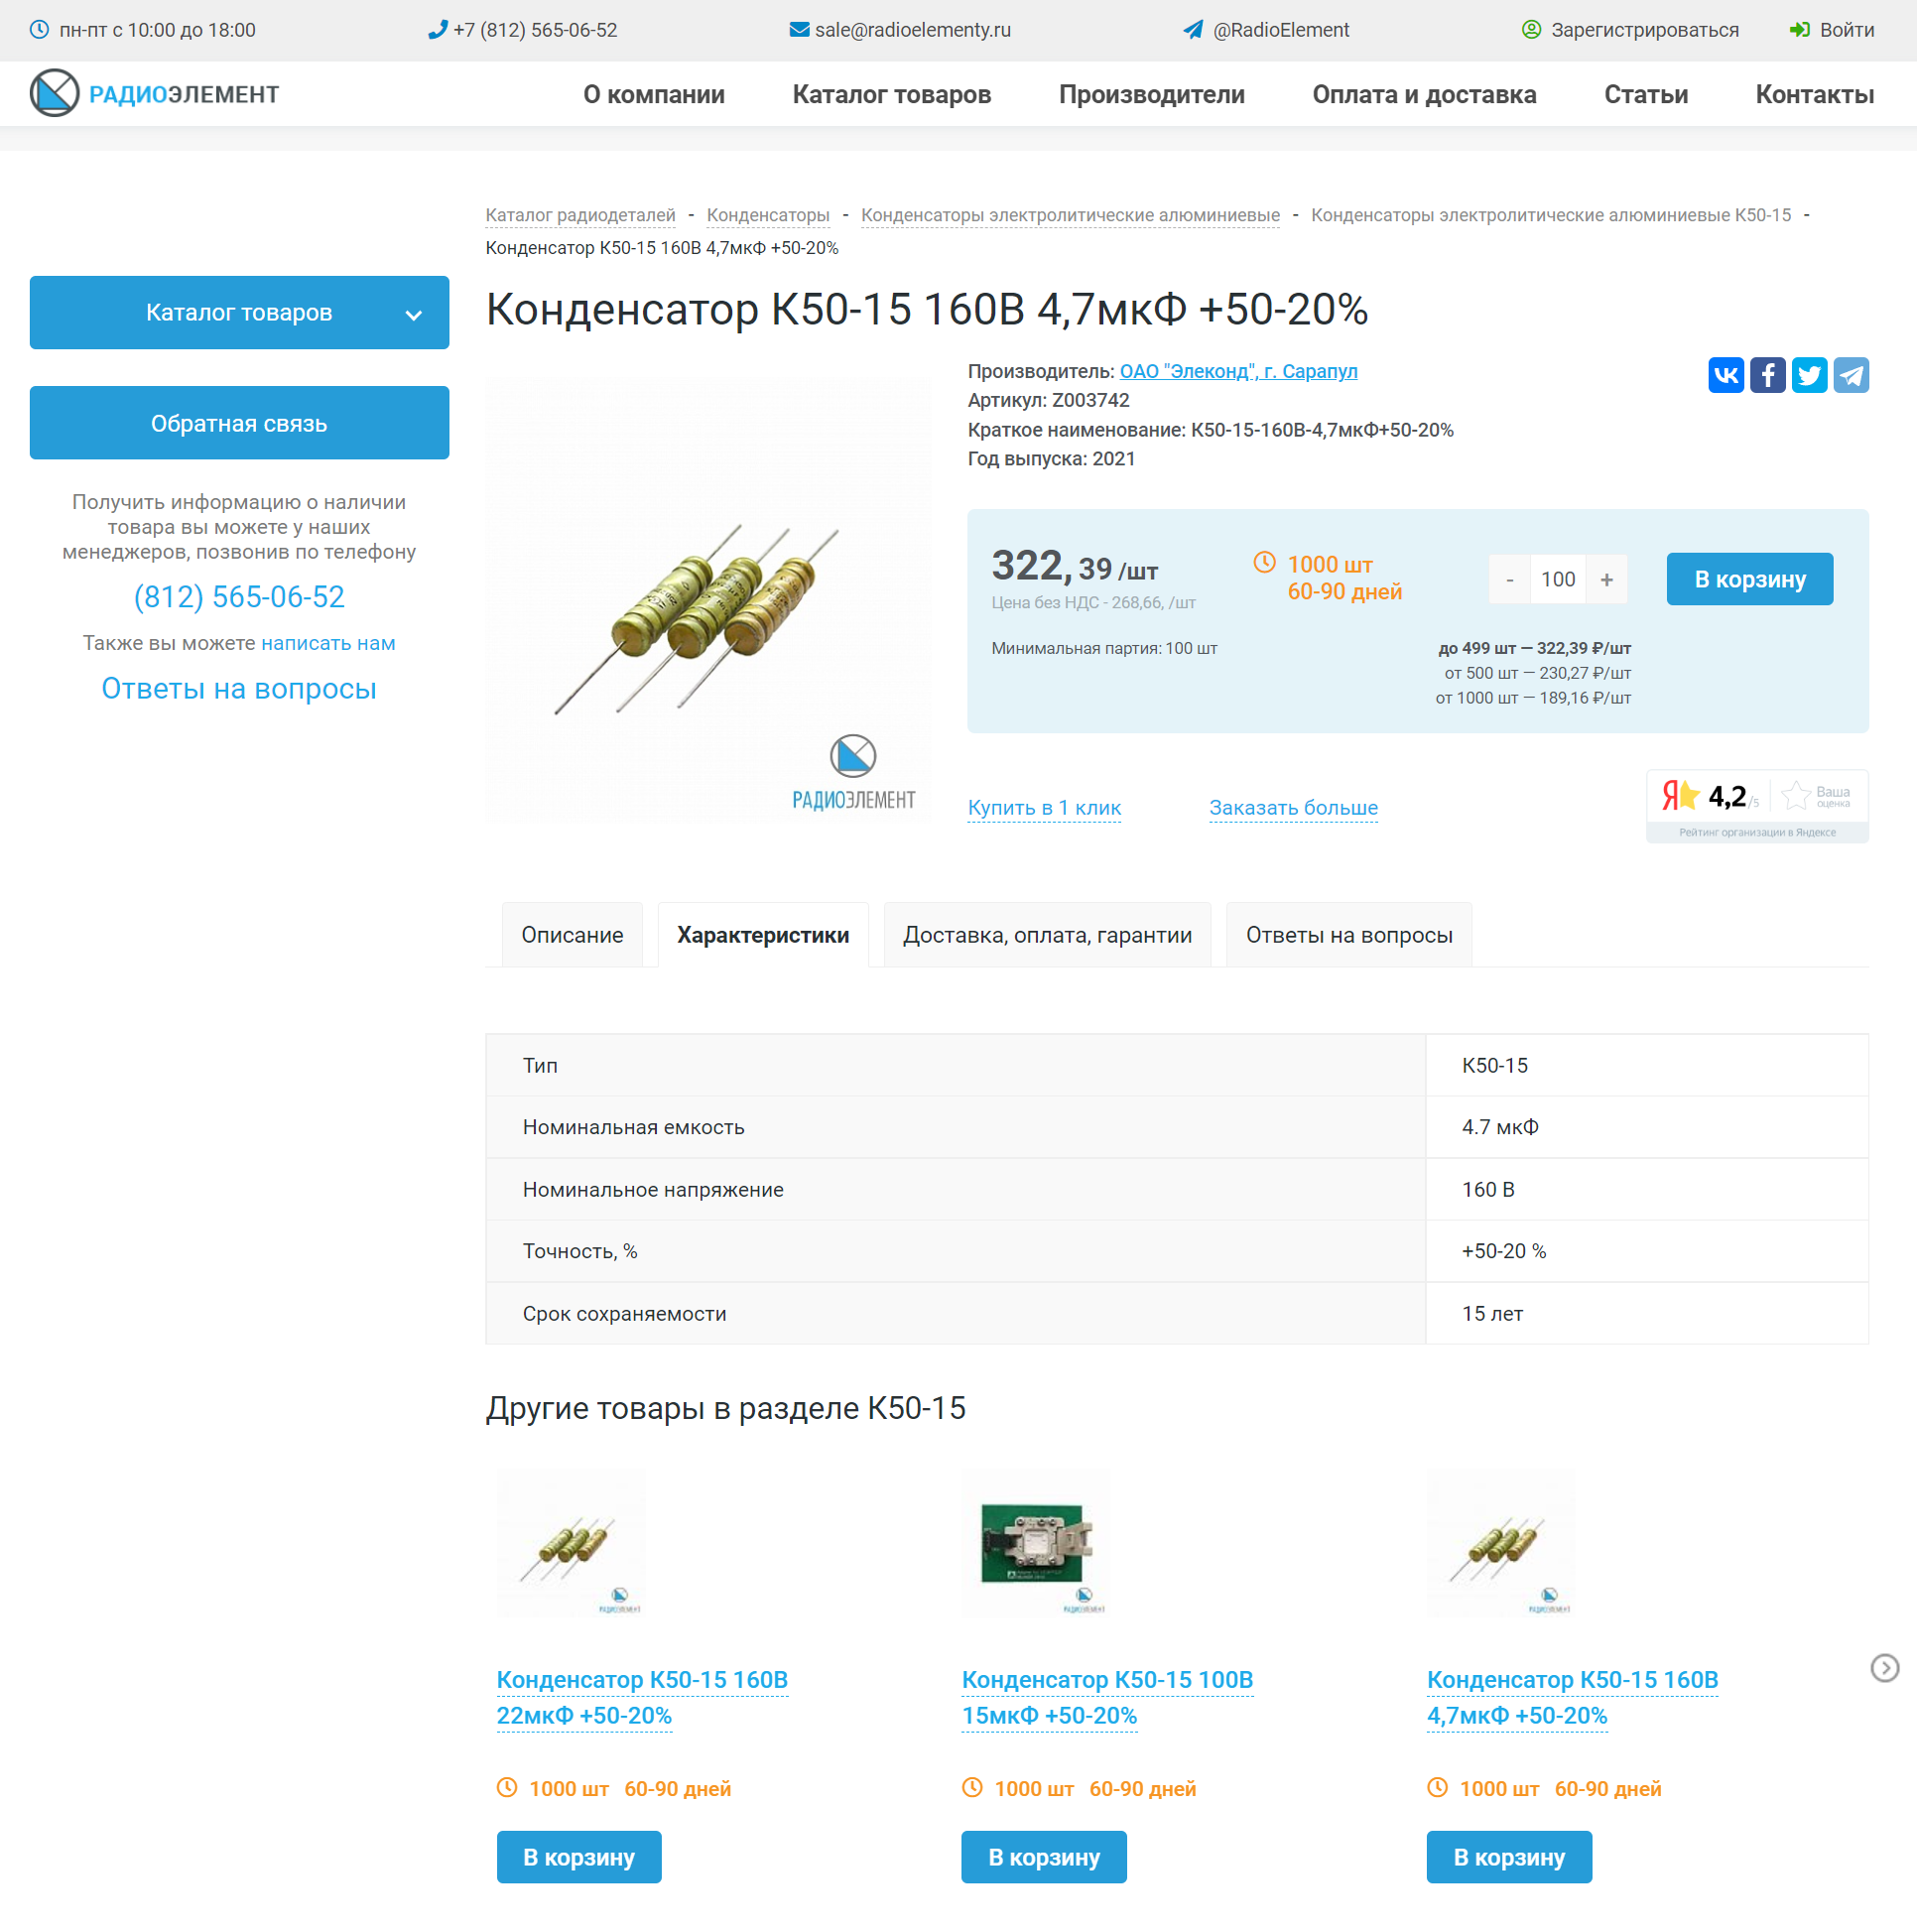The image size is (1917, 1932).
Task: Open Доставка, оплата, гарантии tab
Action: click(x=1047, y=935)
